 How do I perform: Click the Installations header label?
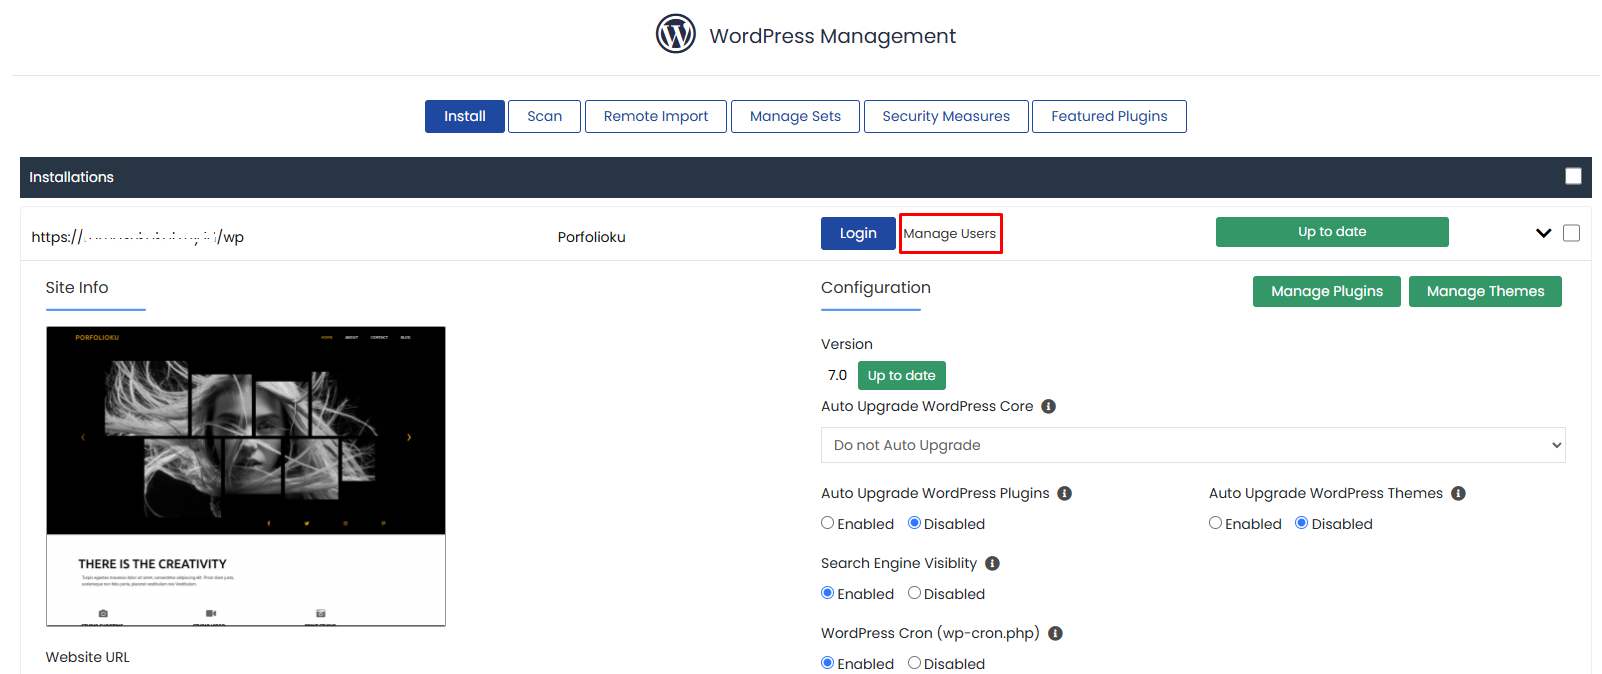71,177
